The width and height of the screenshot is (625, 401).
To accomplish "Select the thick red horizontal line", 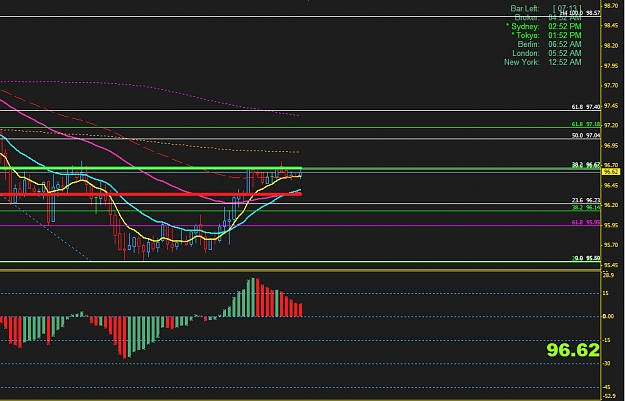I will (151, 195).
